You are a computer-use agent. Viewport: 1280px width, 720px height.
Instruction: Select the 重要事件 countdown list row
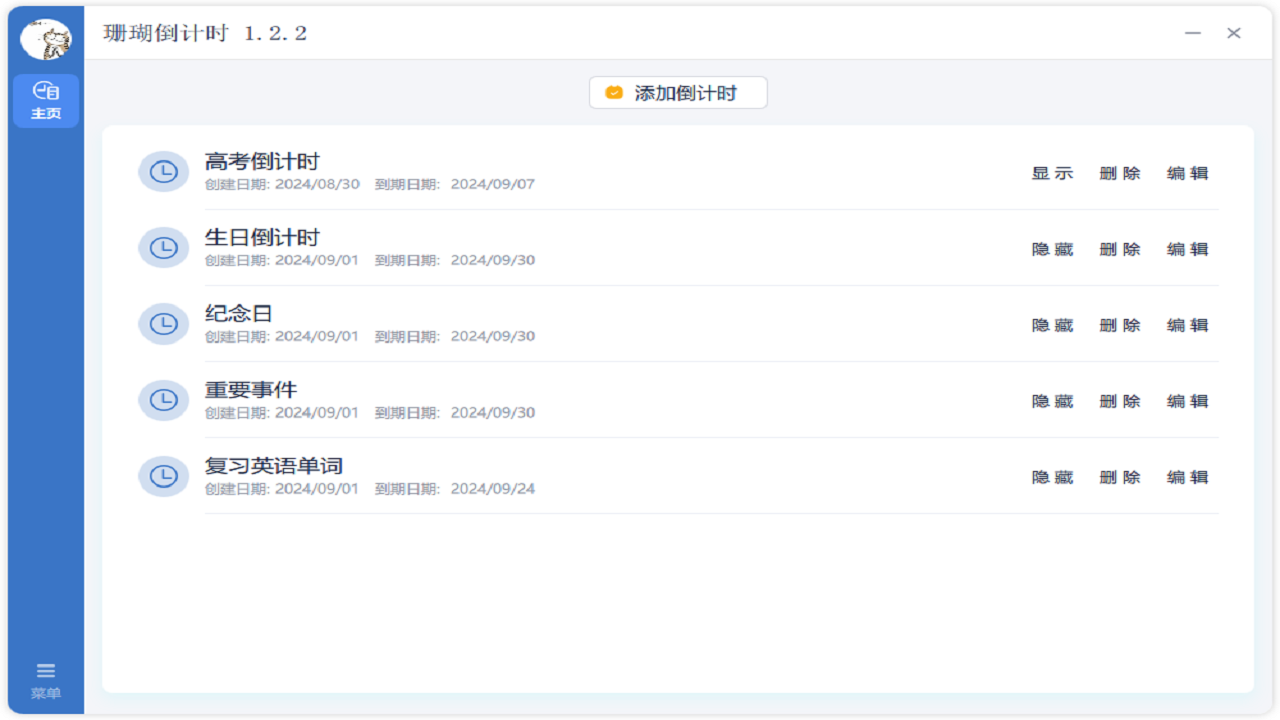(x=600, y=399)
